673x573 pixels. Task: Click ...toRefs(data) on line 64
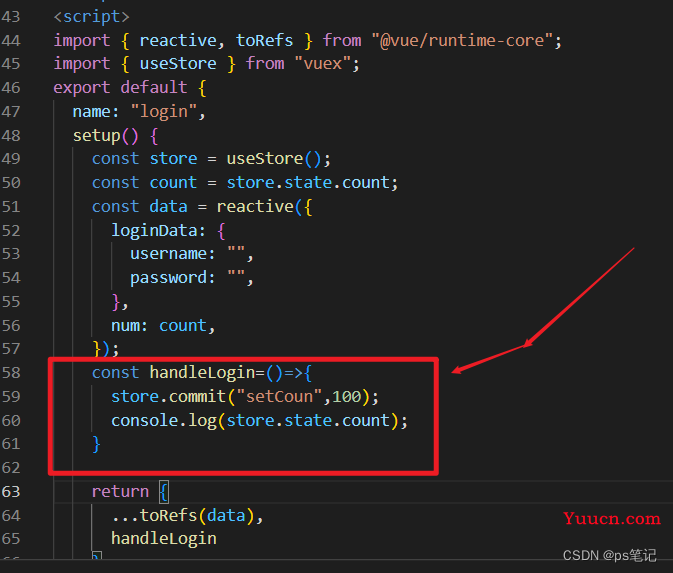(183, 515)
